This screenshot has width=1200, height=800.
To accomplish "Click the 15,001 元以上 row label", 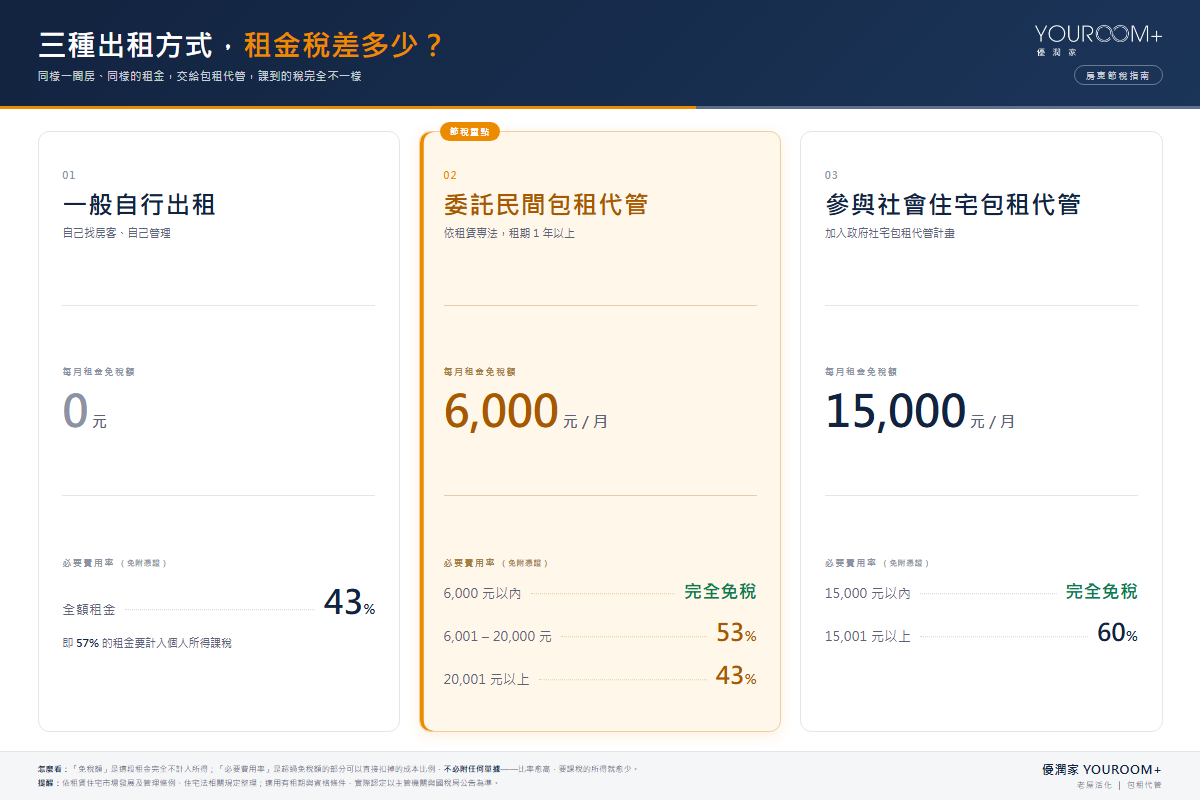I will click(x=868, y=636).
